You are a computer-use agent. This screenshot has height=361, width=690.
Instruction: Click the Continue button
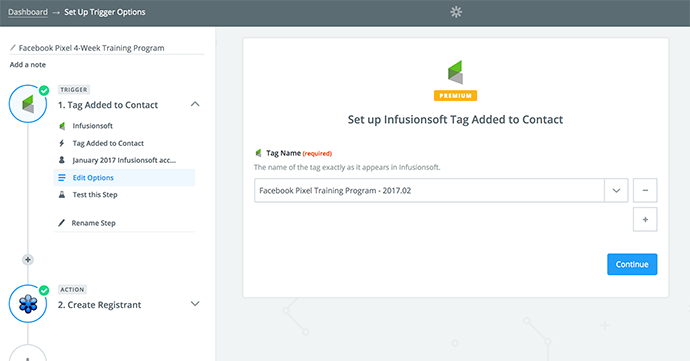(632, 264)
